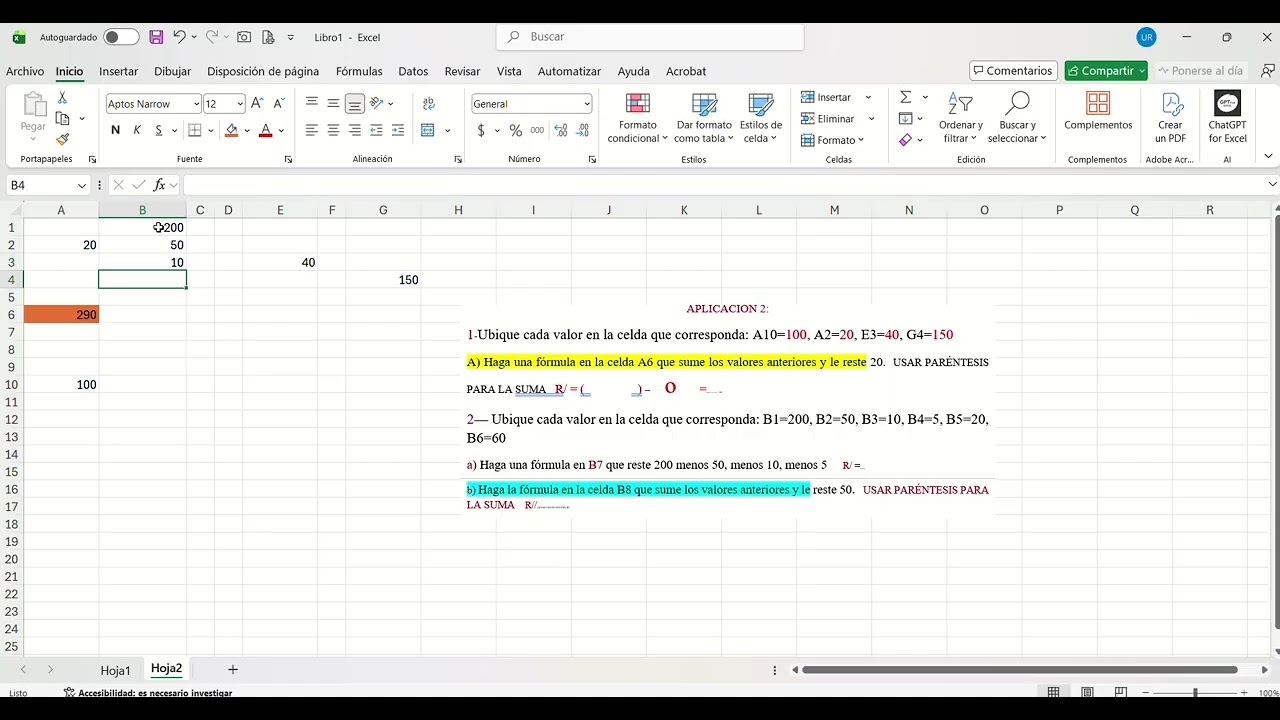Open the Vista ribbon tab
Viewport: 1280px width, 720px height.
(509, 71)
